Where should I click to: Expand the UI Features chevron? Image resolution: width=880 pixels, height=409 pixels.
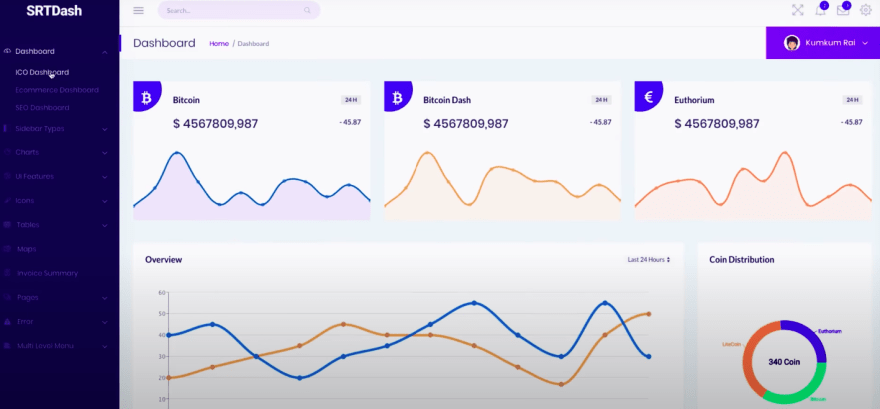point(105,177)
